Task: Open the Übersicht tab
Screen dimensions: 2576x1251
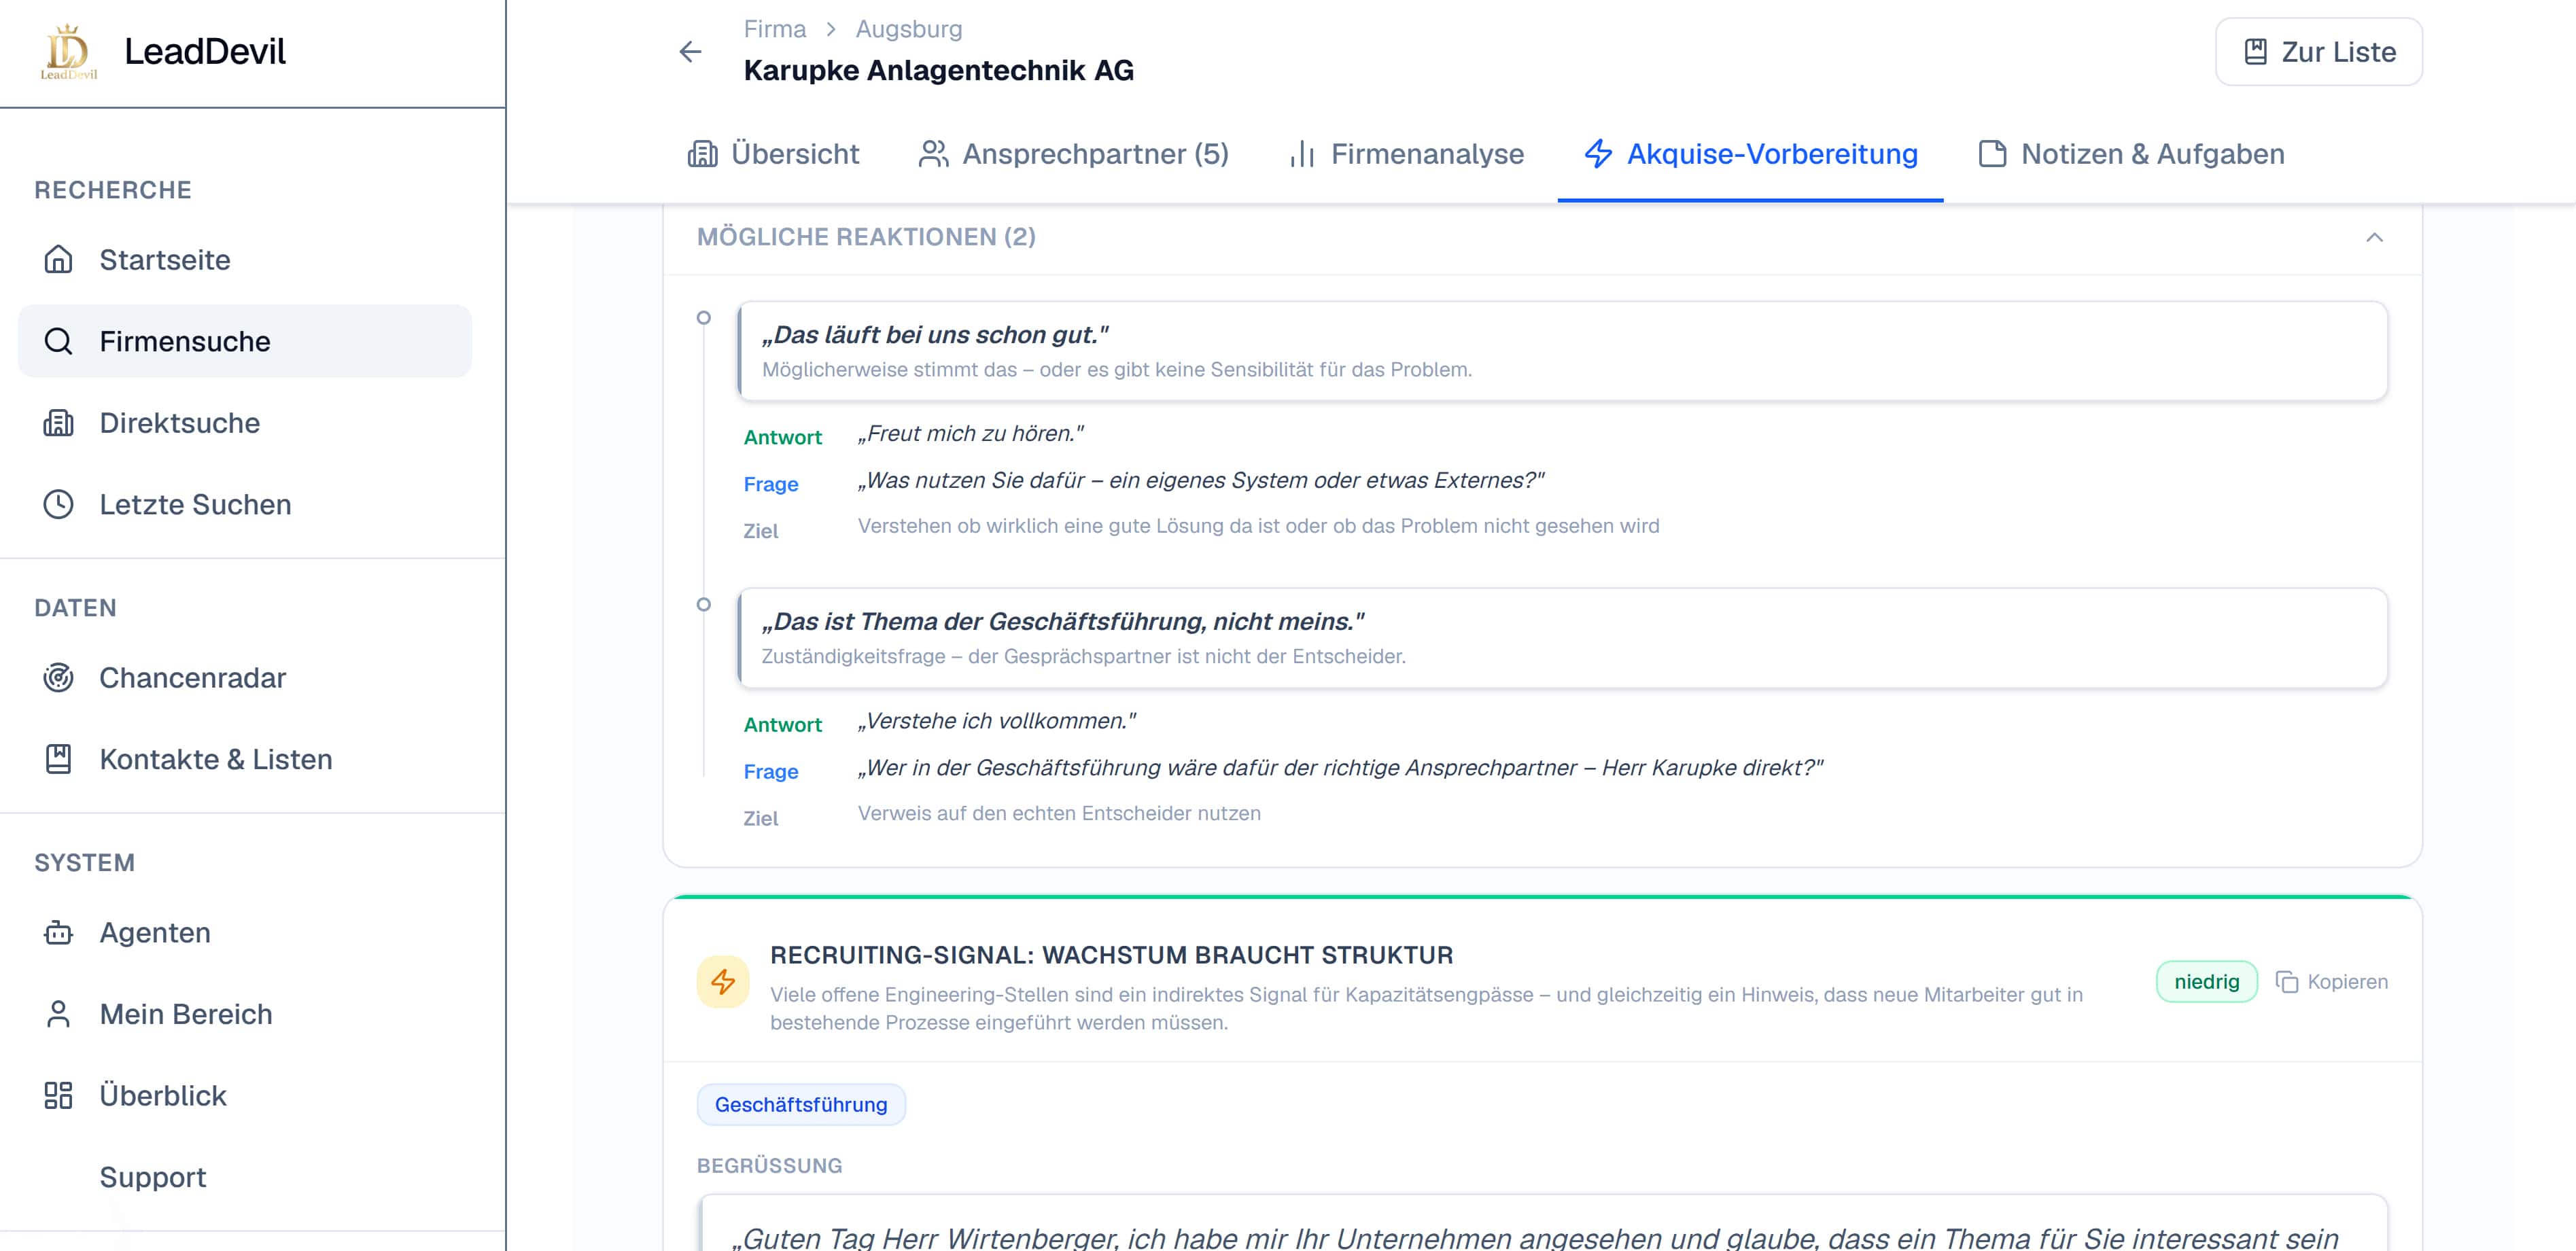Action: [x=773, y=154]
